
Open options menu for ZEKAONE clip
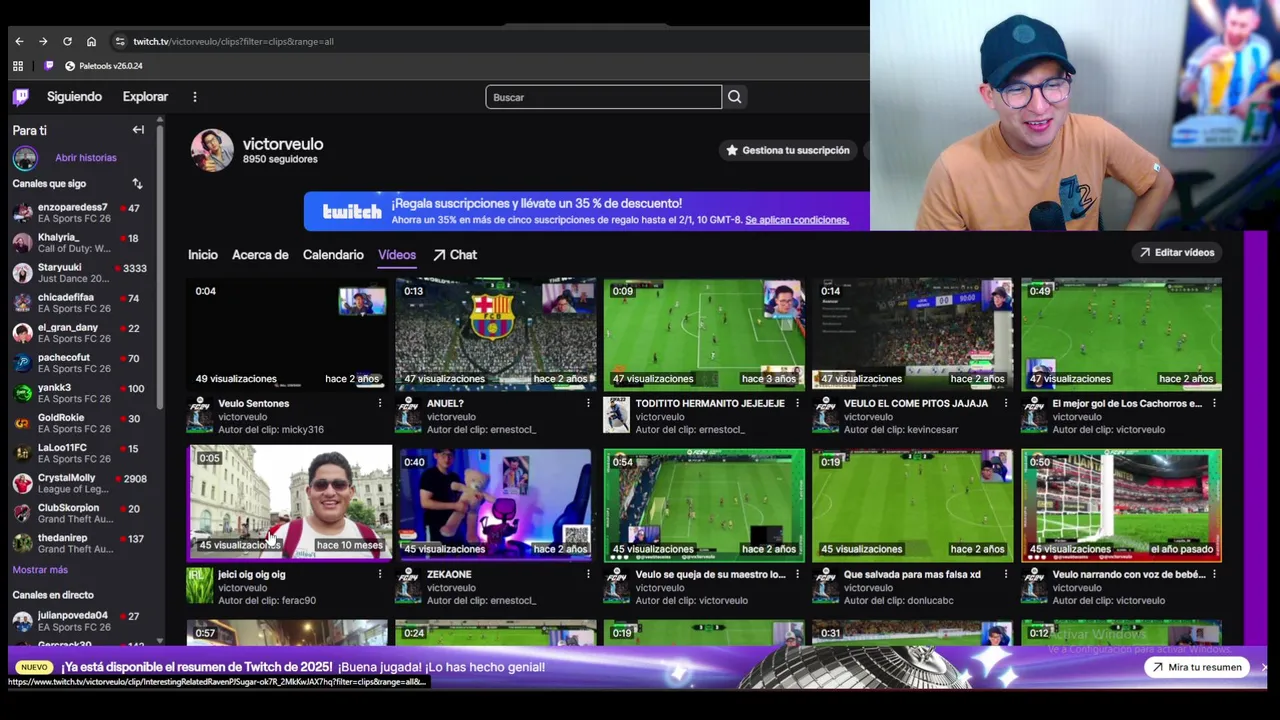pos(588,575)
